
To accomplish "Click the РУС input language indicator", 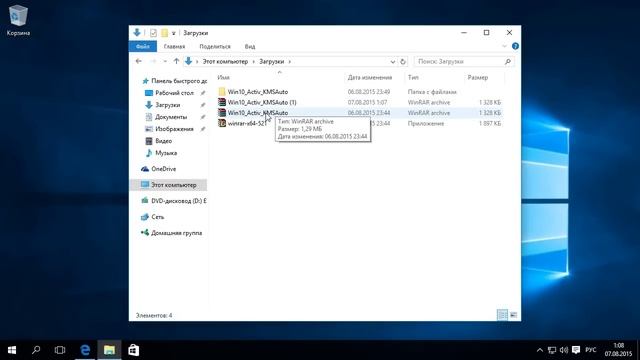I will click(591, 350).
